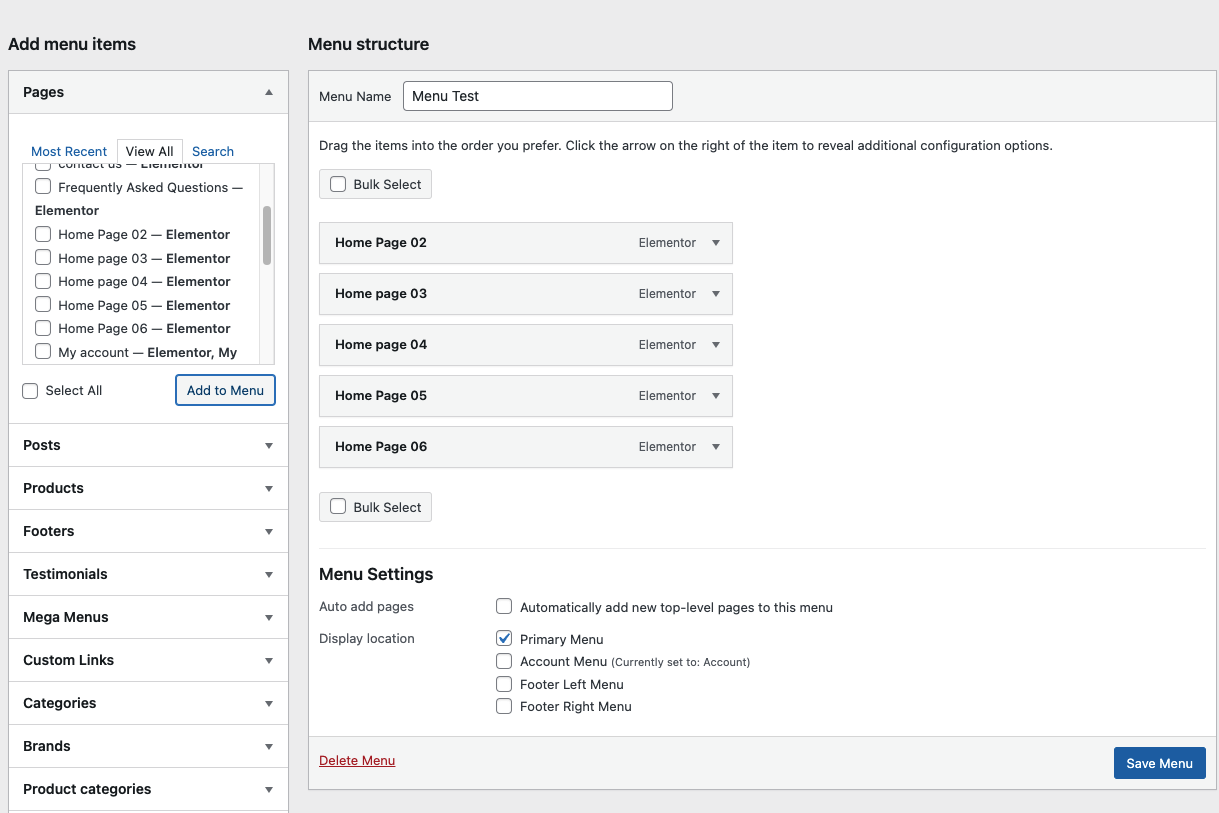Expand the Custom Links section
This screenshot has height=813, width=1219.
[268, 661]
